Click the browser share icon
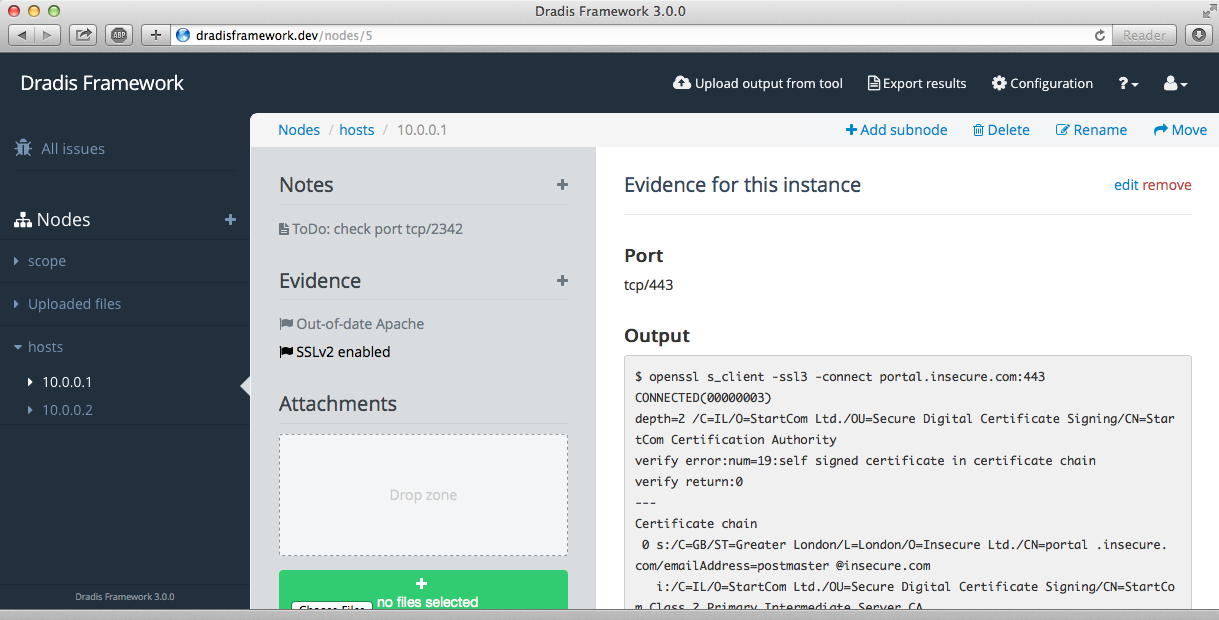The image size is (1219, 620). [x=84, y=35]
